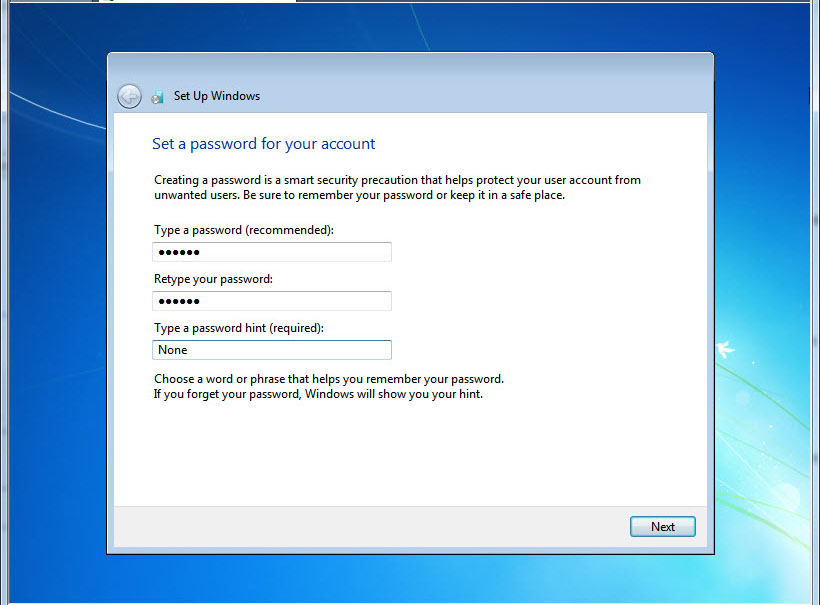Screen dimensions: 820x605
Task: Click the Set Up Windows title text
Action: click(x=216, y=95)
